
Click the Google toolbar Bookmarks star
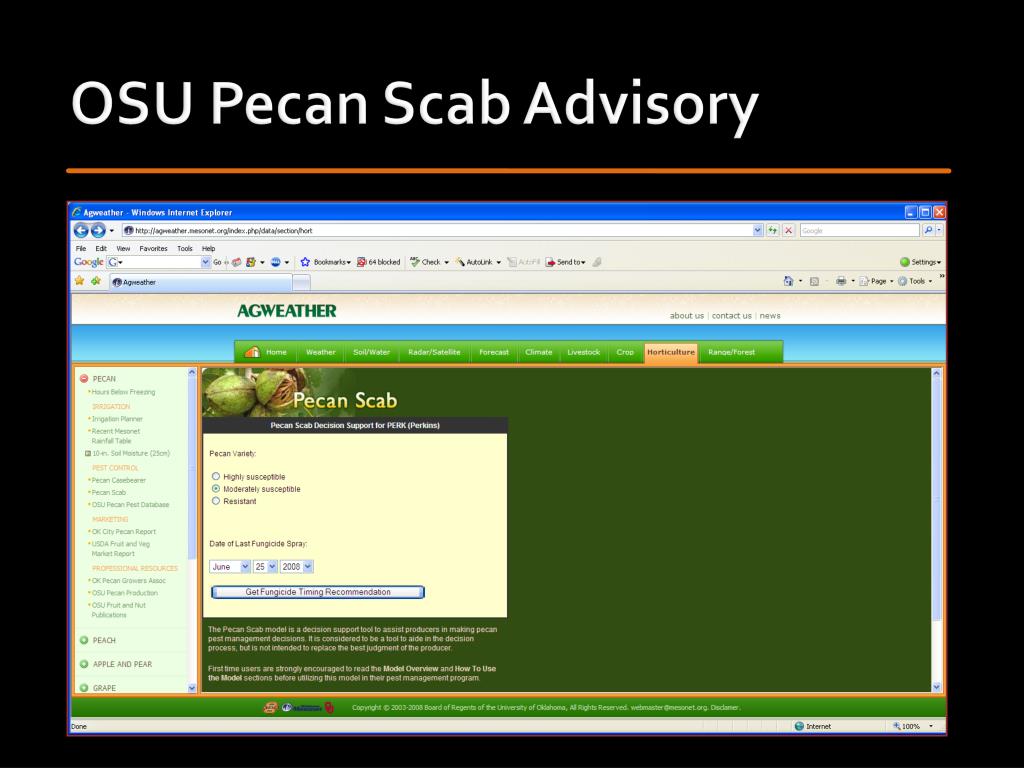coord(305,262)
